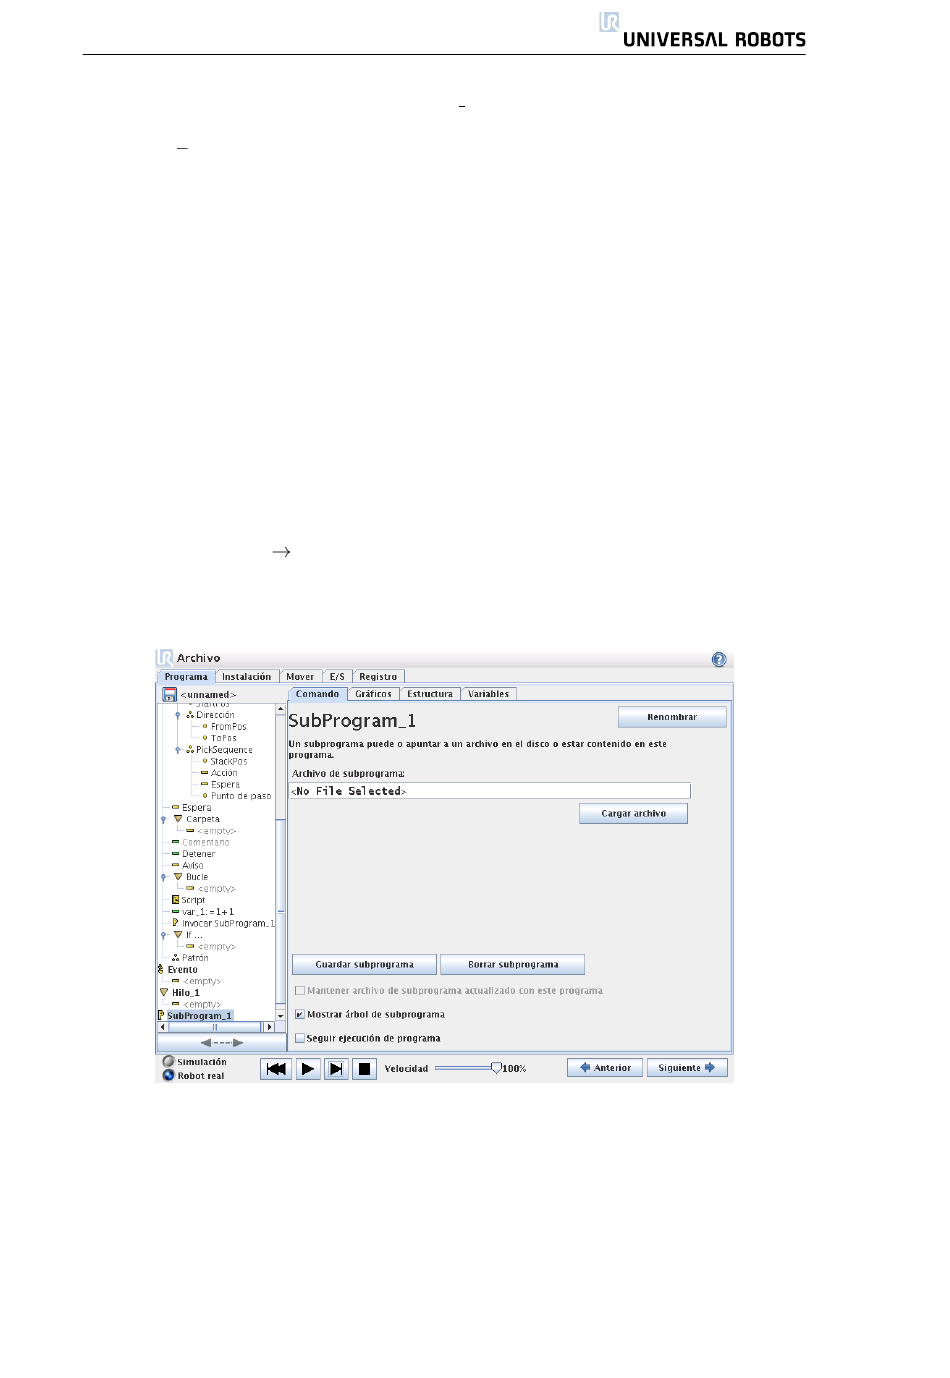
Task: Collapse the Dirección tree node
Action: coord(178,715)
